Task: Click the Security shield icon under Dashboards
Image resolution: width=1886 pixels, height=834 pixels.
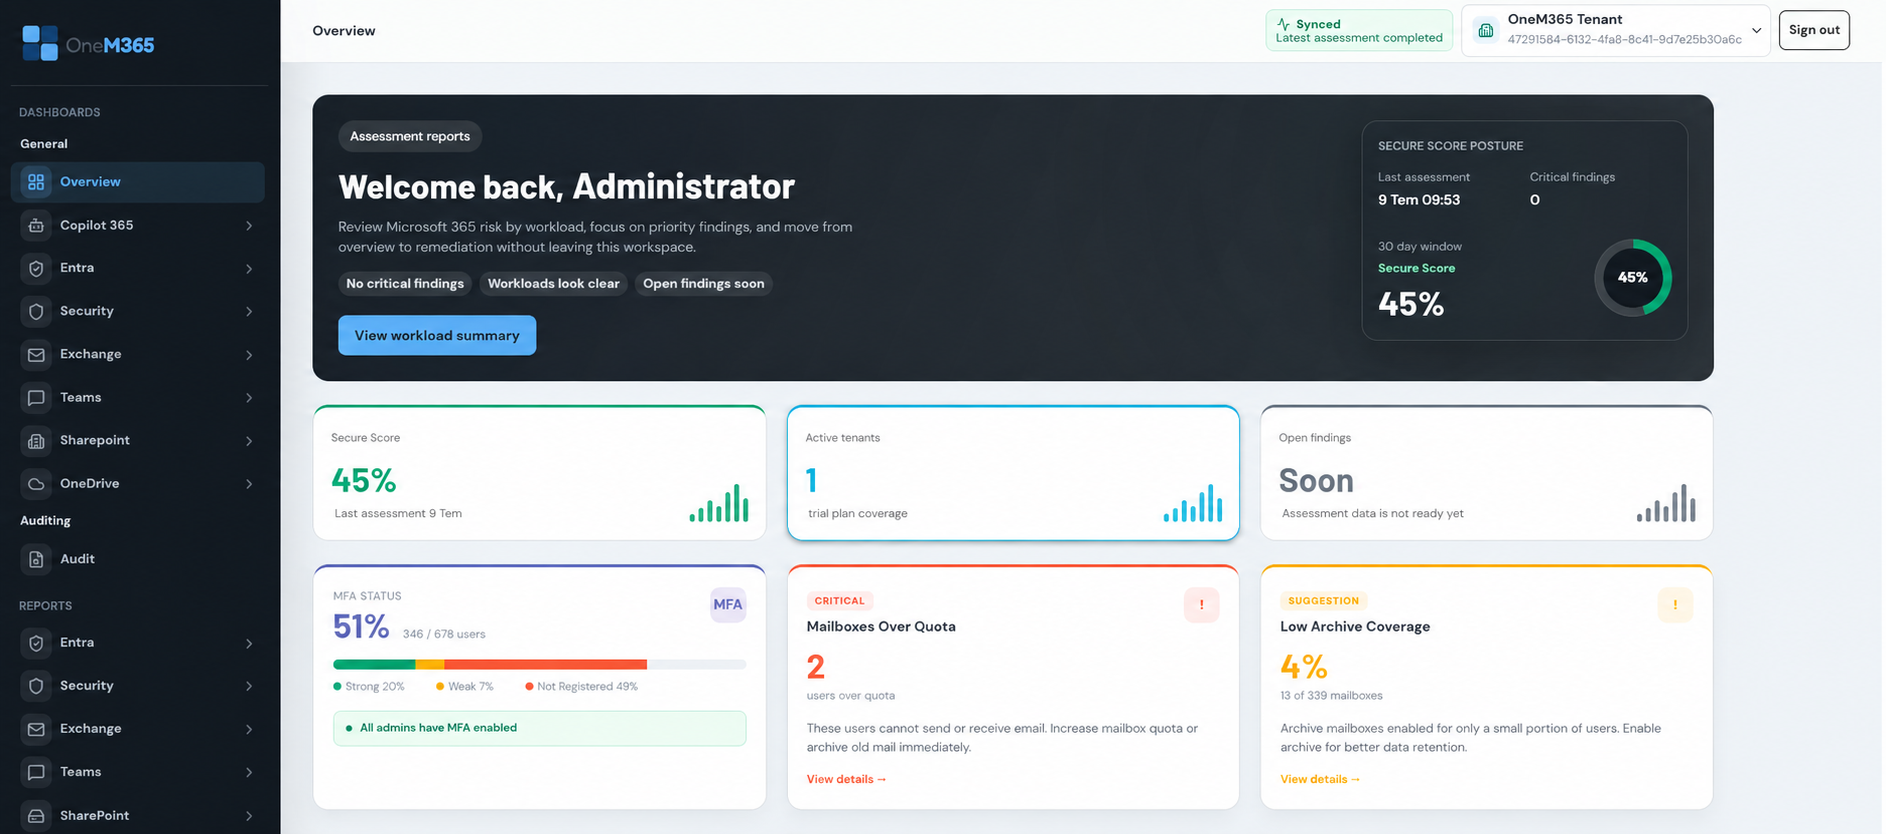Action: [x=36, y=311]
